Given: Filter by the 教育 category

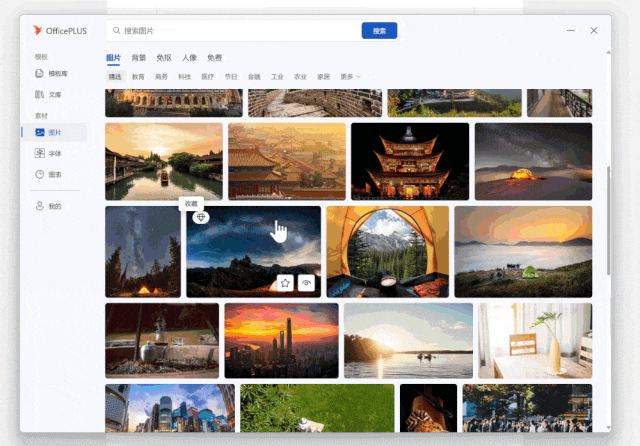Looking at the screenshot, I should [x=138, y=76].
